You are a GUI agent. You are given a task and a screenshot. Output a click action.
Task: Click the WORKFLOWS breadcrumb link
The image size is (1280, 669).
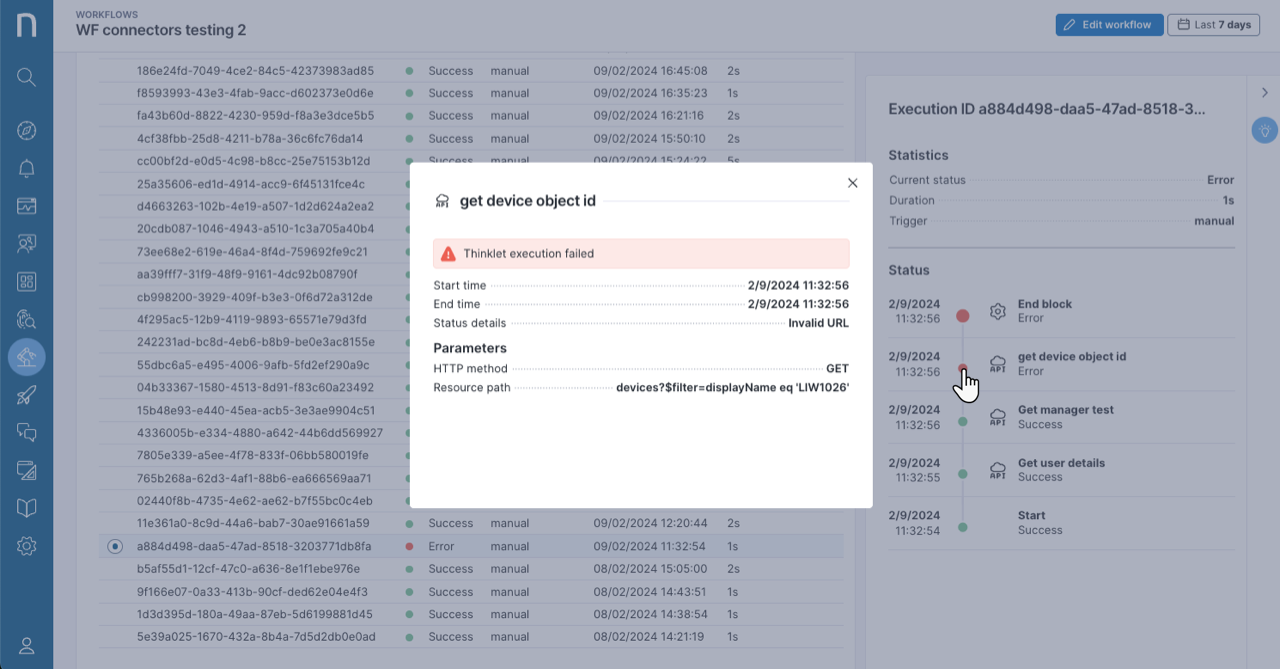click(107, 15)
